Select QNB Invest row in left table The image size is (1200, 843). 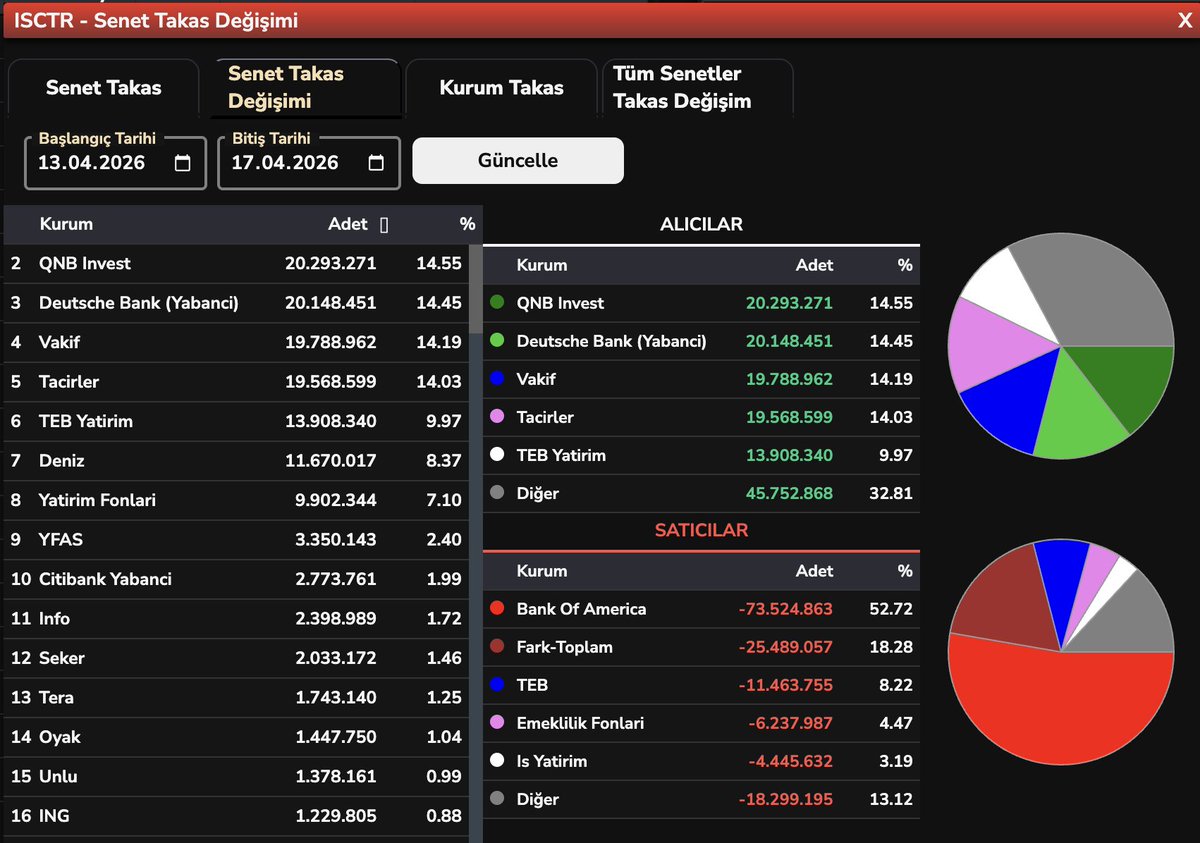[236, 264]
